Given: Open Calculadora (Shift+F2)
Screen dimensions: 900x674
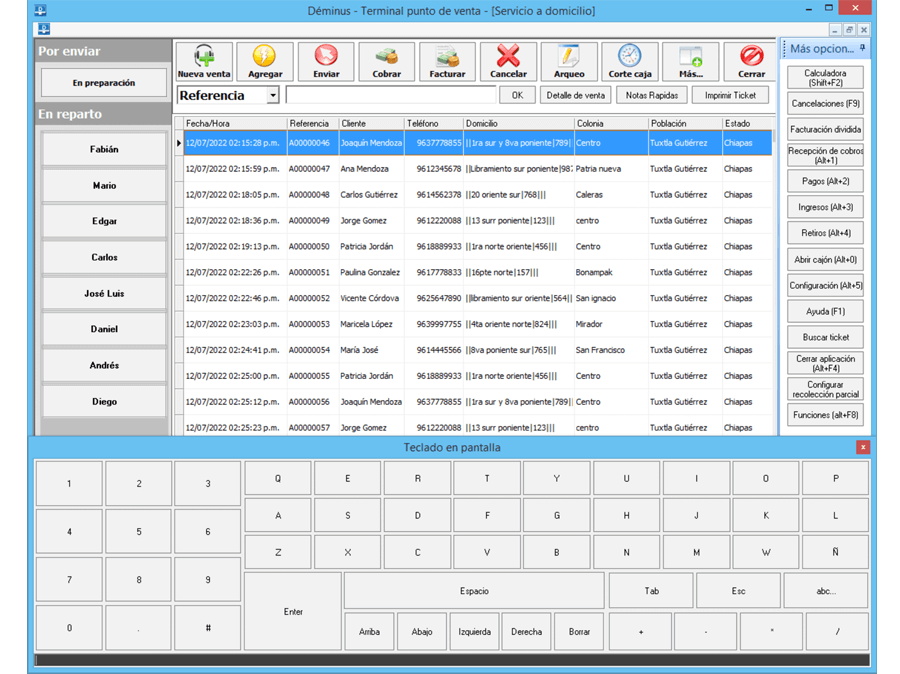Looking at the screenshot, I should pyautogui.click(x=825, y=78).
